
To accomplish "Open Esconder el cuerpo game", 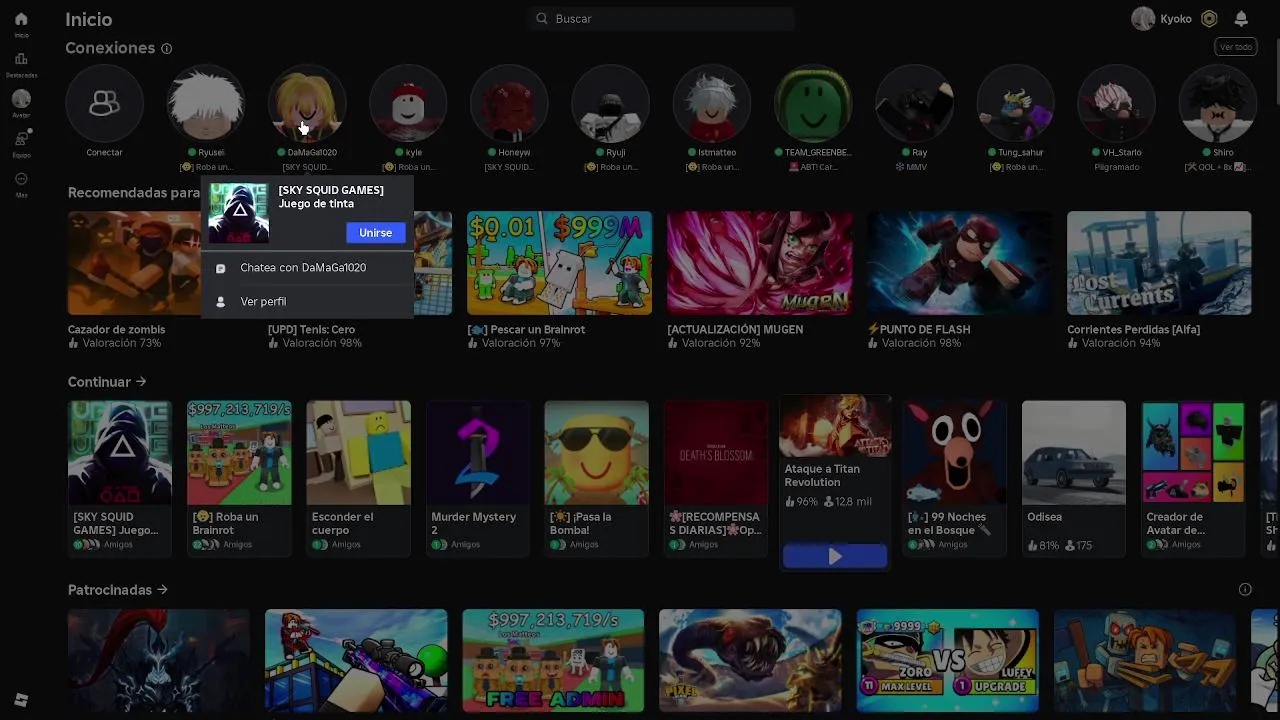I will tap(358, 477).
